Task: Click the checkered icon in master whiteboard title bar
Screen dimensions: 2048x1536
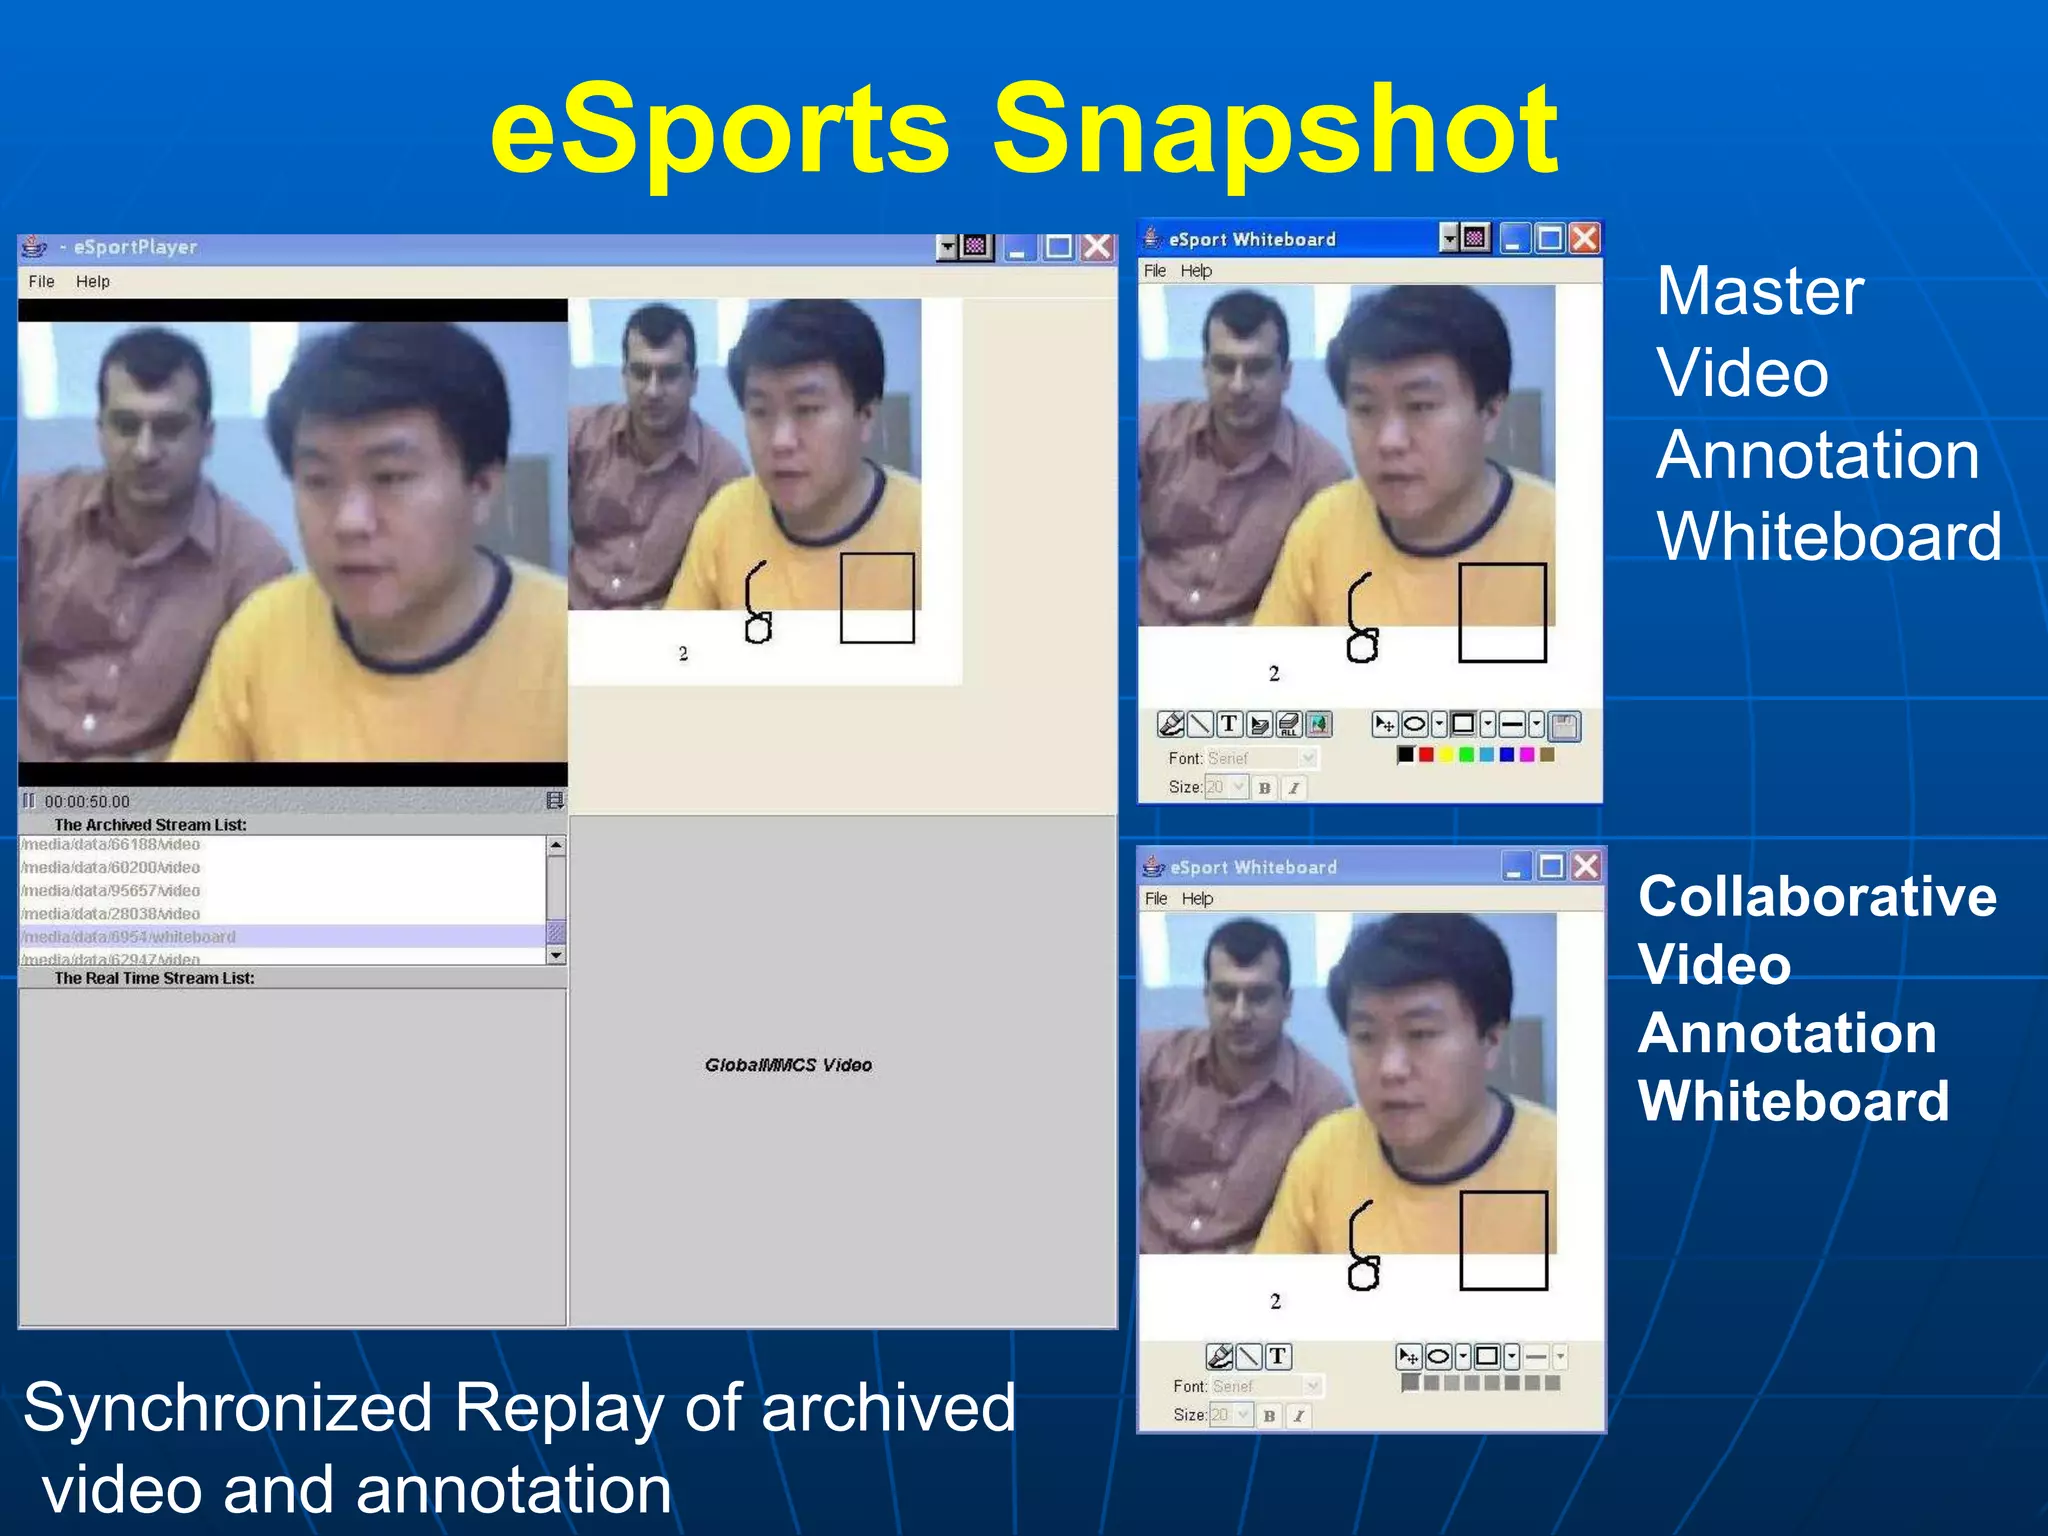Action: coord(1474,238)
